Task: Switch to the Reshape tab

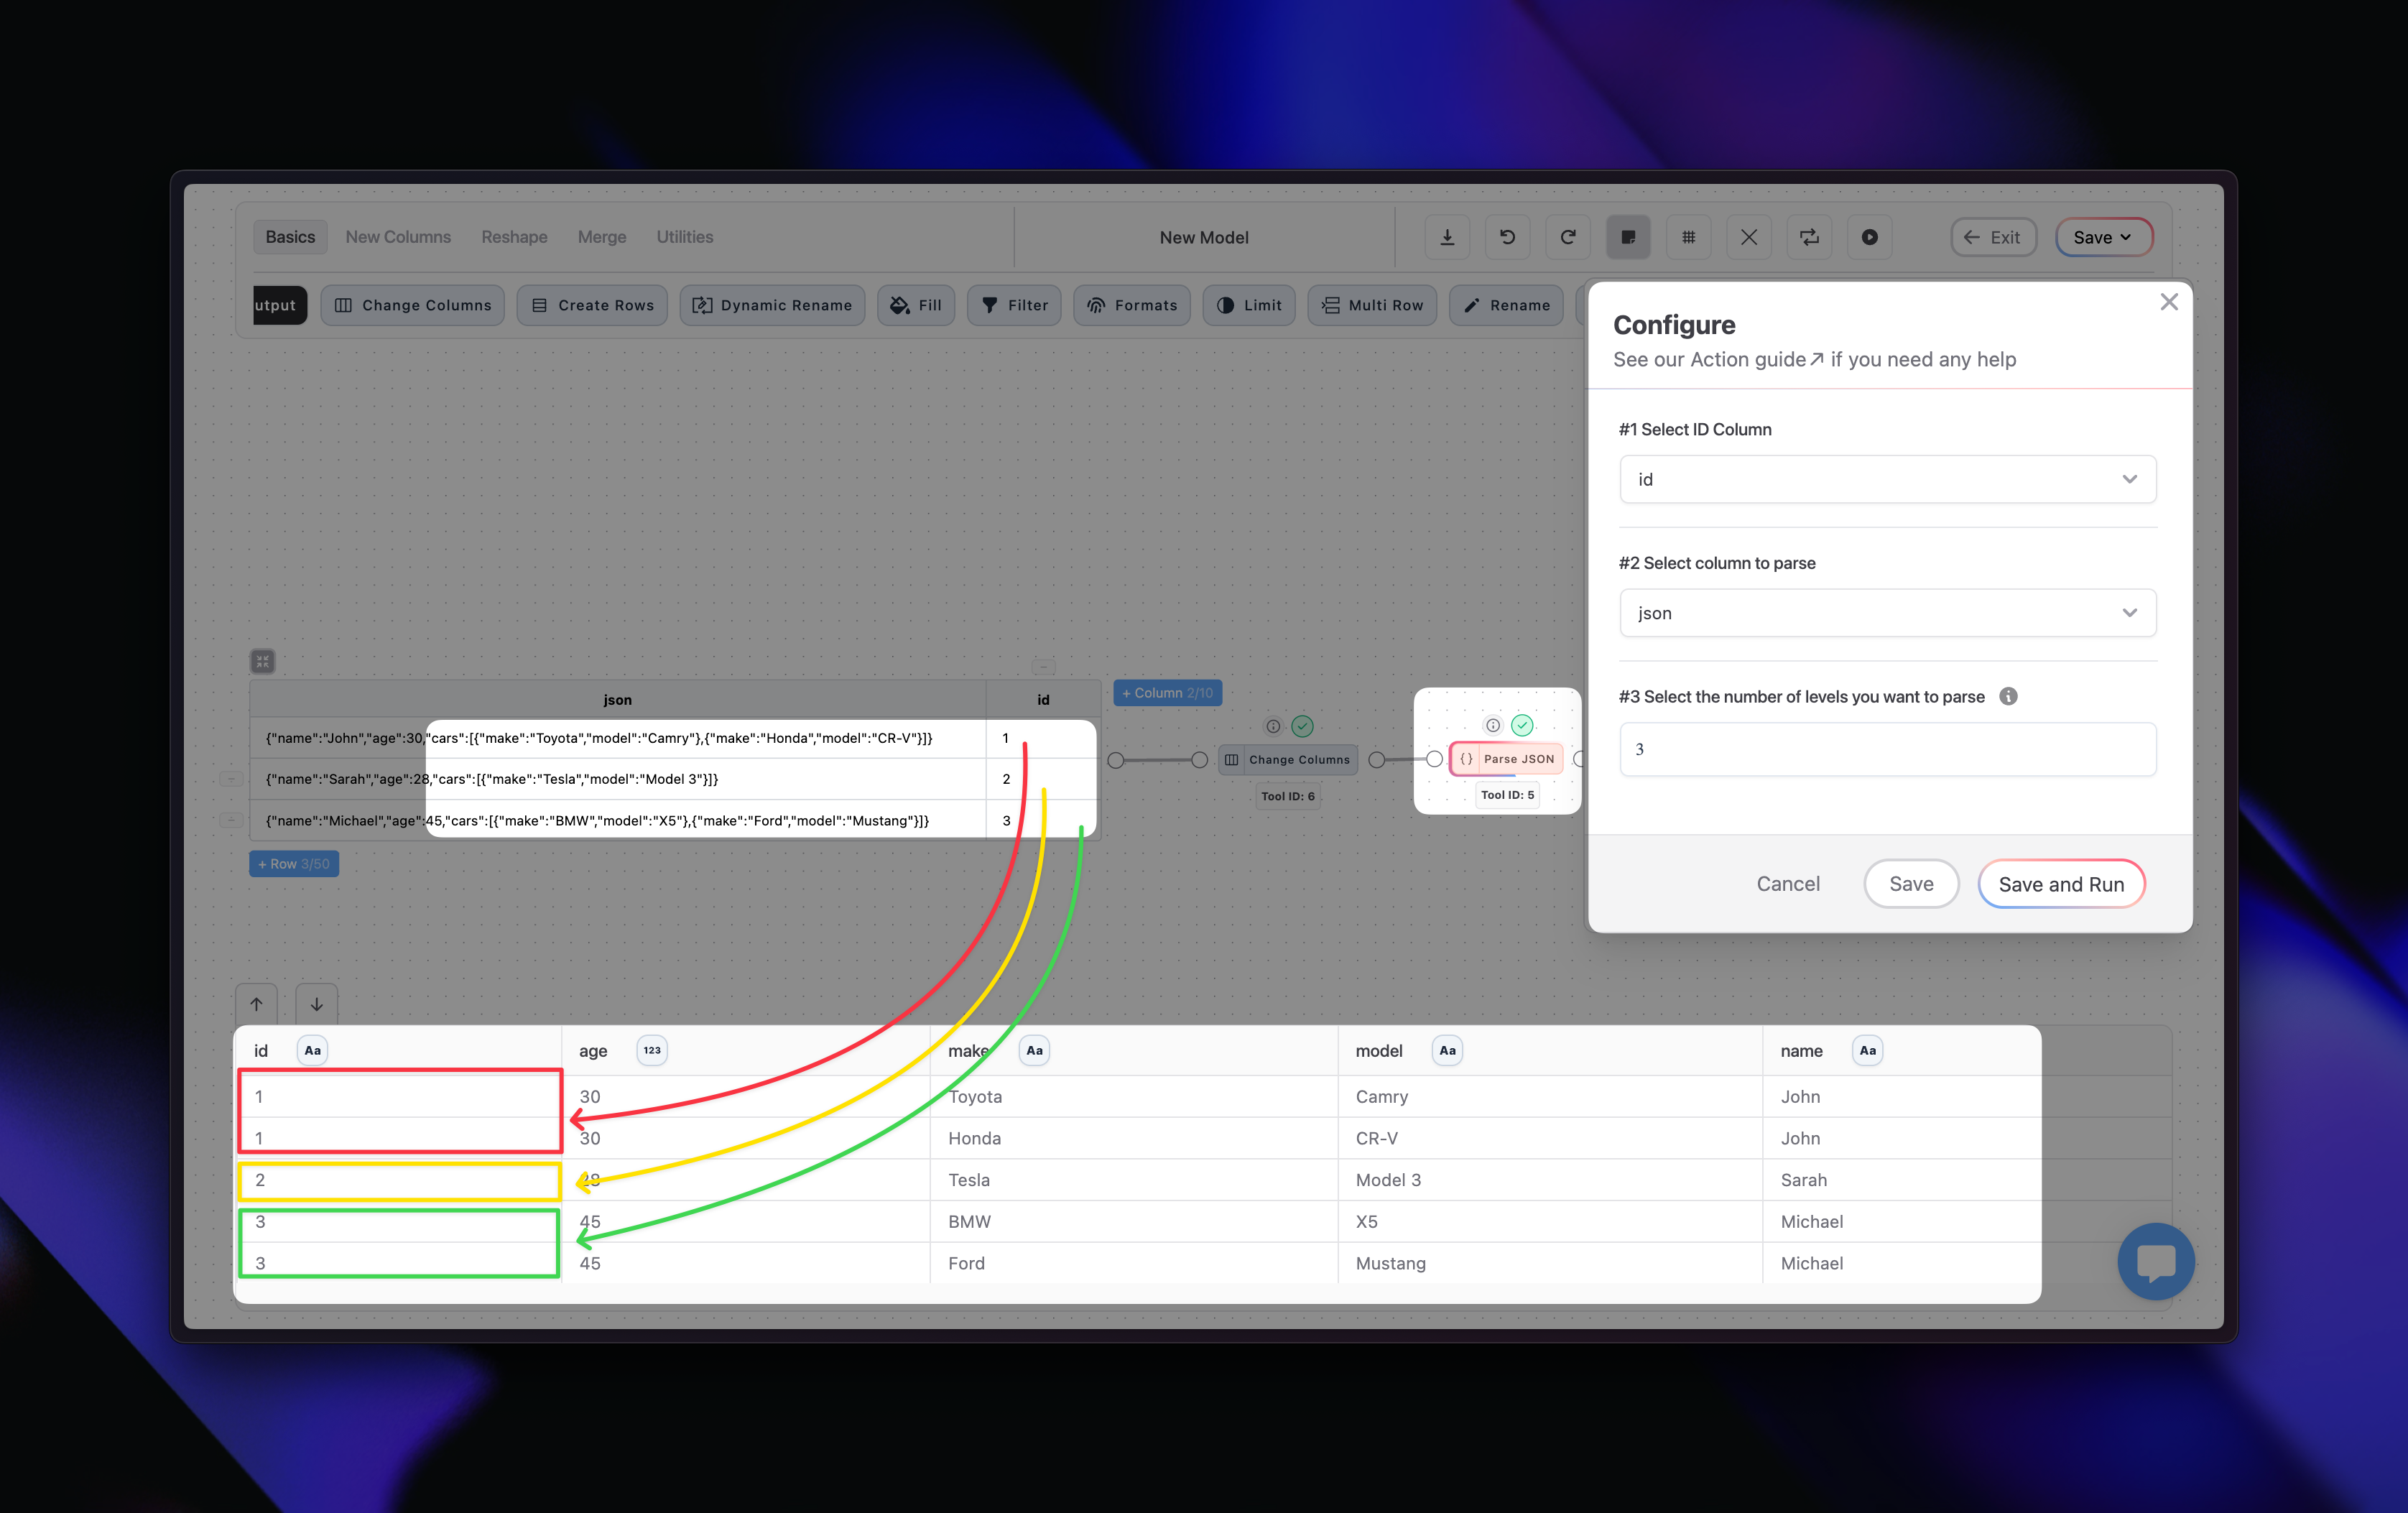Action: pos(514,237)
